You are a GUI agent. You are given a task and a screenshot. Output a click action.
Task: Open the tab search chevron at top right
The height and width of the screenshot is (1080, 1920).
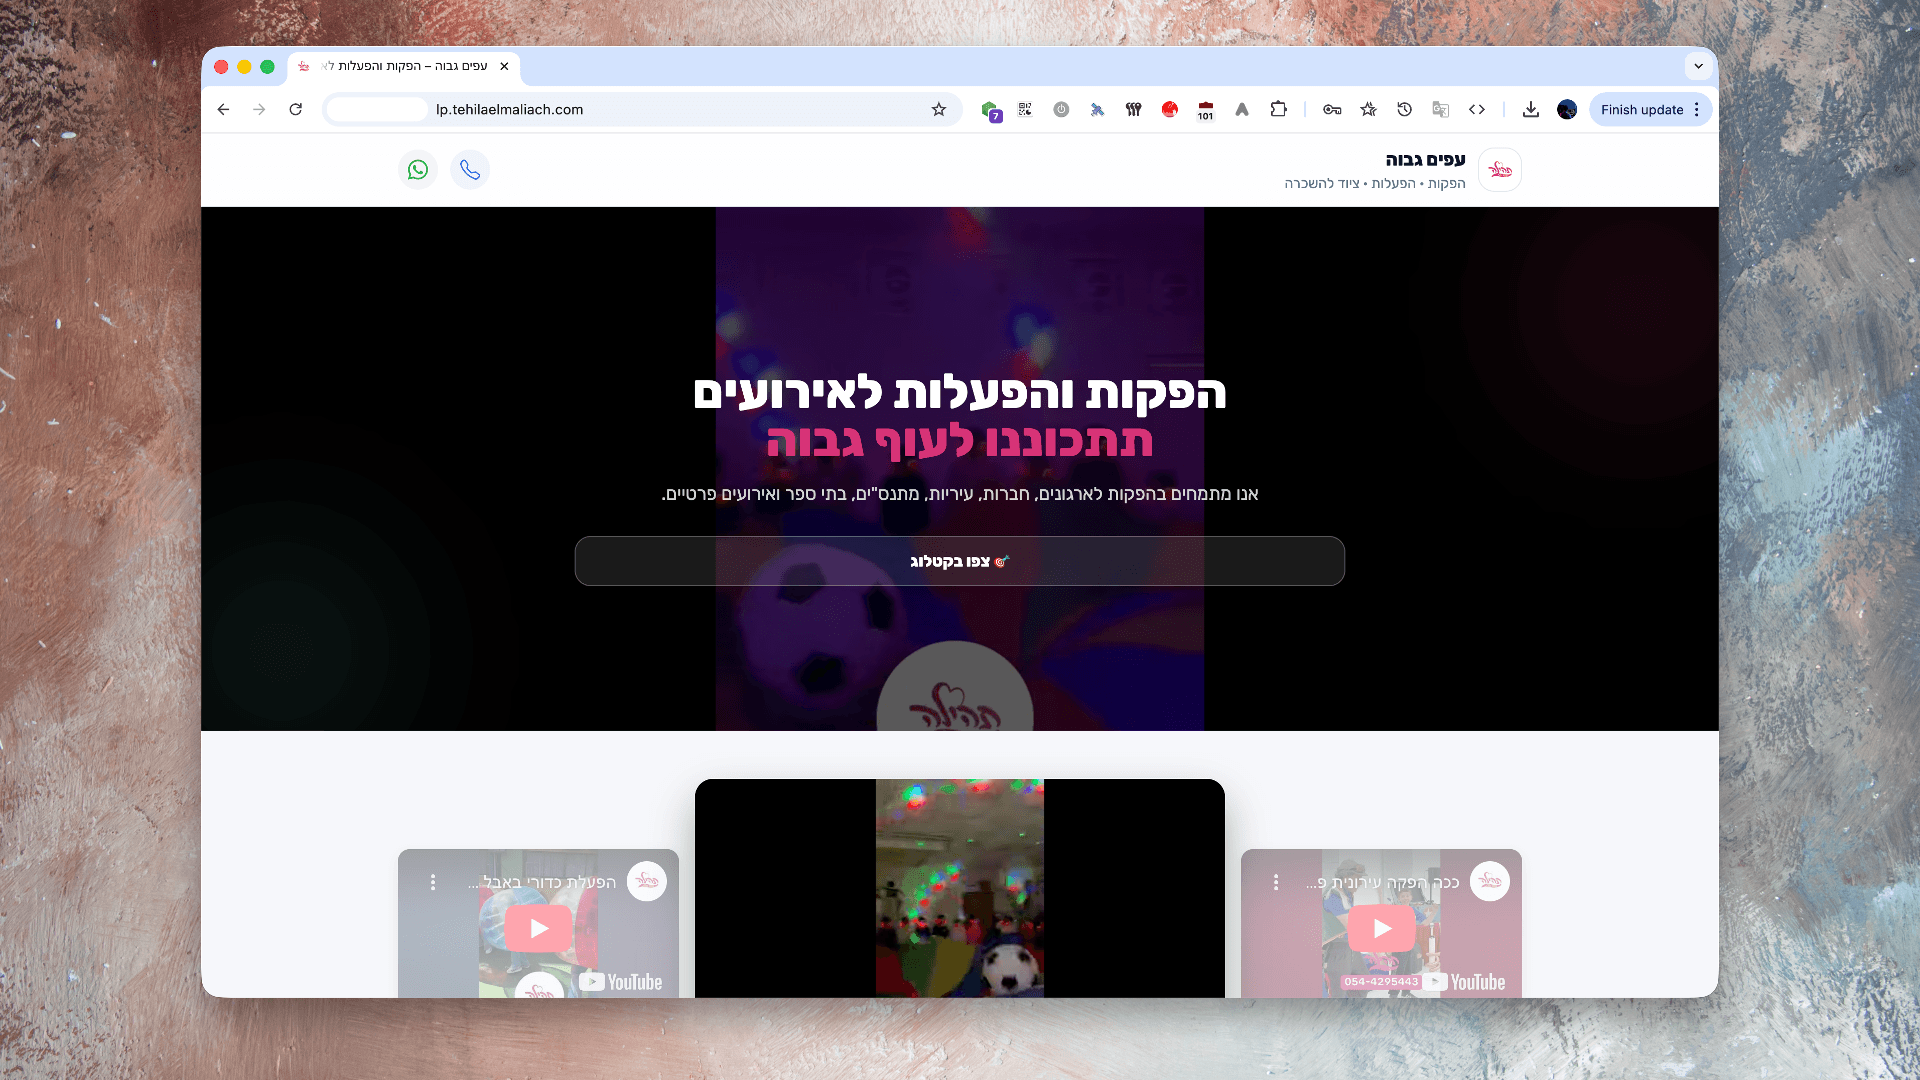[1698, 66]
